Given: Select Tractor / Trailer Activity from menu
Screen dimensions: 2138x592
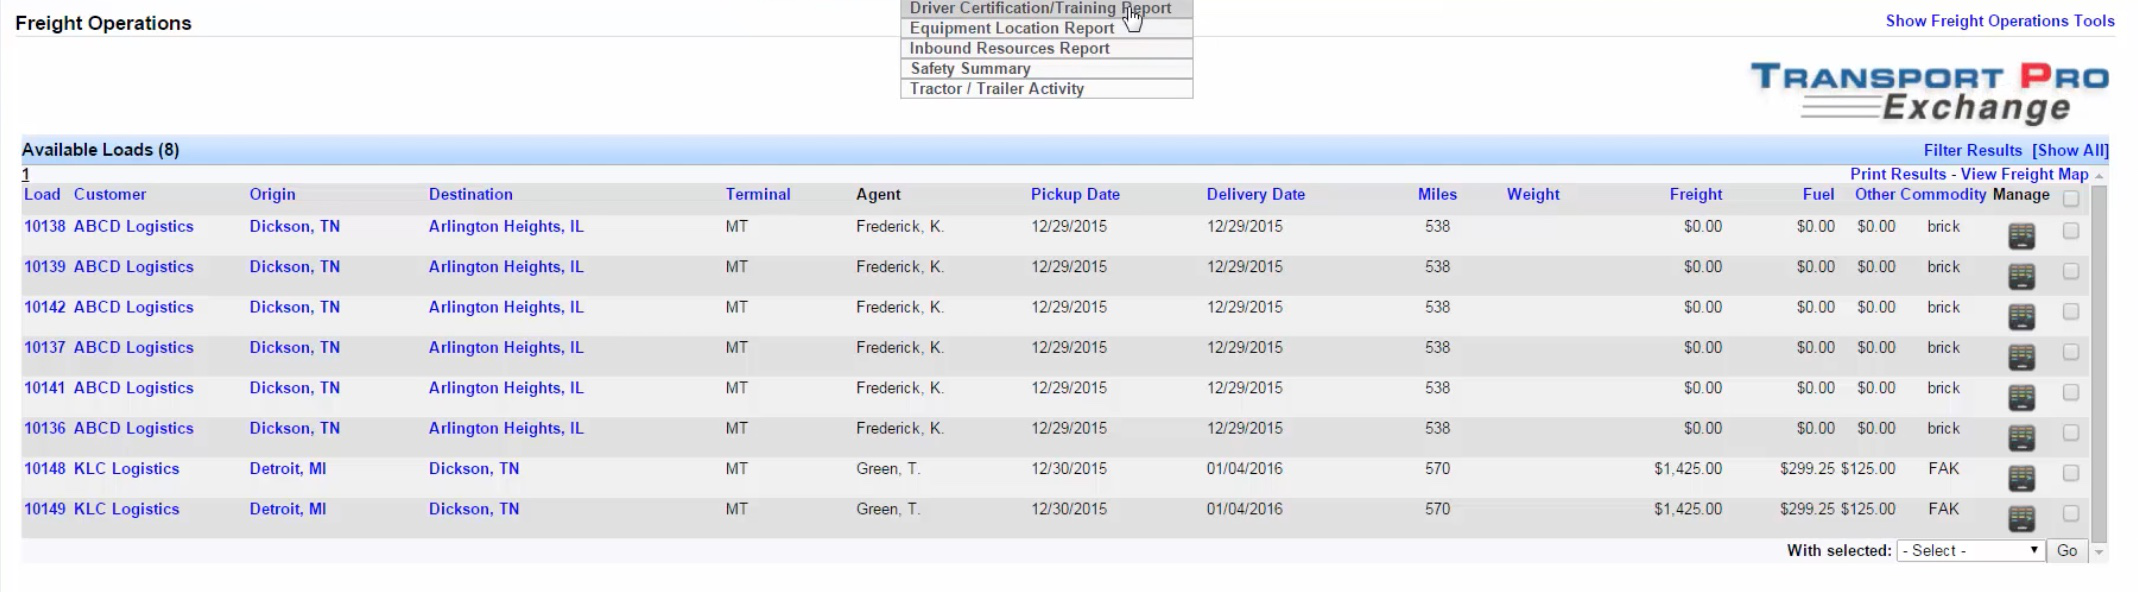Looking at the screenshot, I should pyautogui.click(x=996, y=88).
